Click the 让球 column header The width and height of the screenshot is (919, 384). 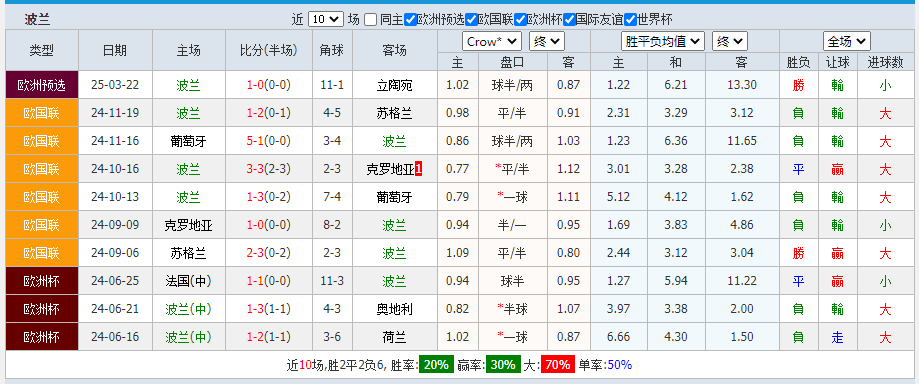click(x=837, y=62)
